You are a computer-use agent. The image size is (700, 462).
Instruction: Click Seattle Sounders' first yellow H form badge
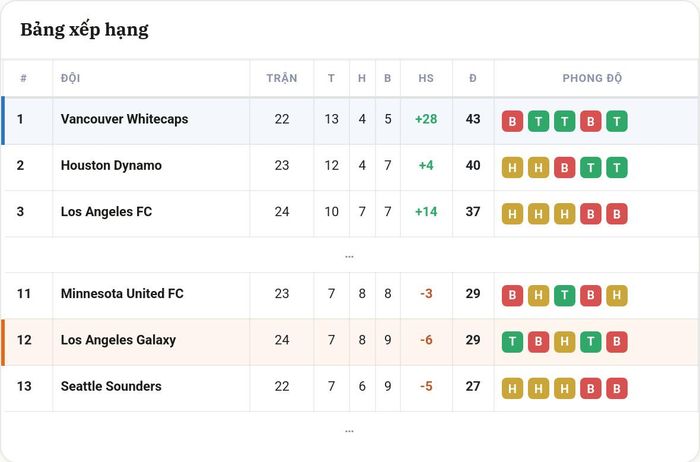click(x=512, y=388)
